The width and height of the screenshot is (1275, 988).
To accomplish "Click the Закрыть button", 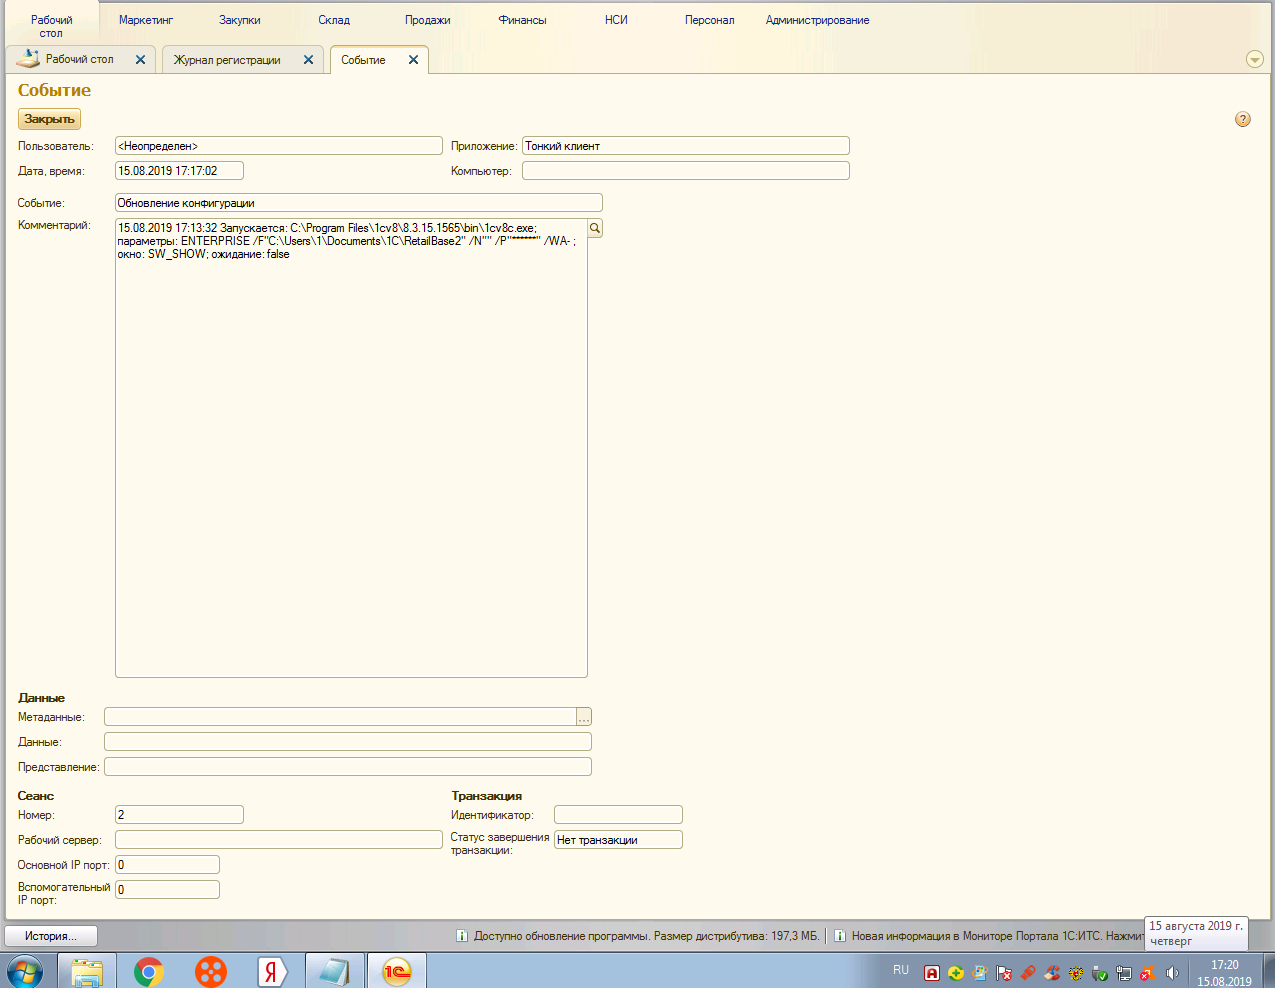I will [x=49, y=119].
